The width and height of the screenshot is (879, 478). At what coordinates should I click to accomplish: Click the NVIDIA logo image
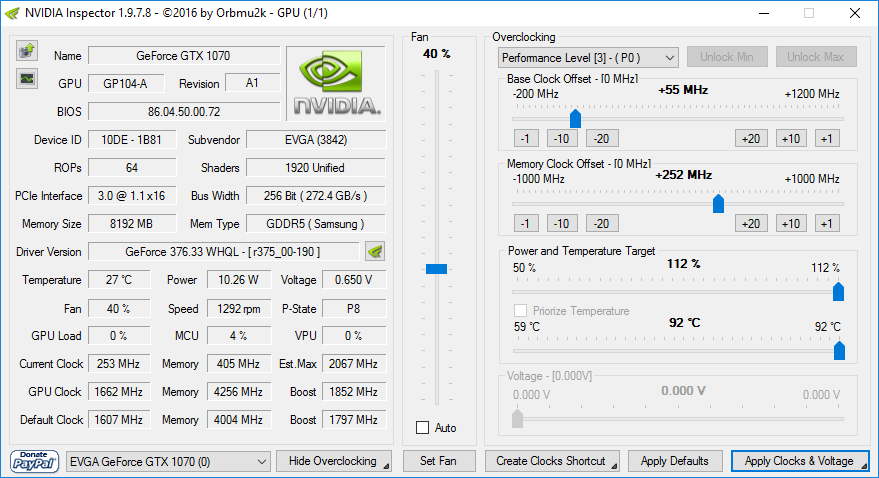[x=336, y=83]
